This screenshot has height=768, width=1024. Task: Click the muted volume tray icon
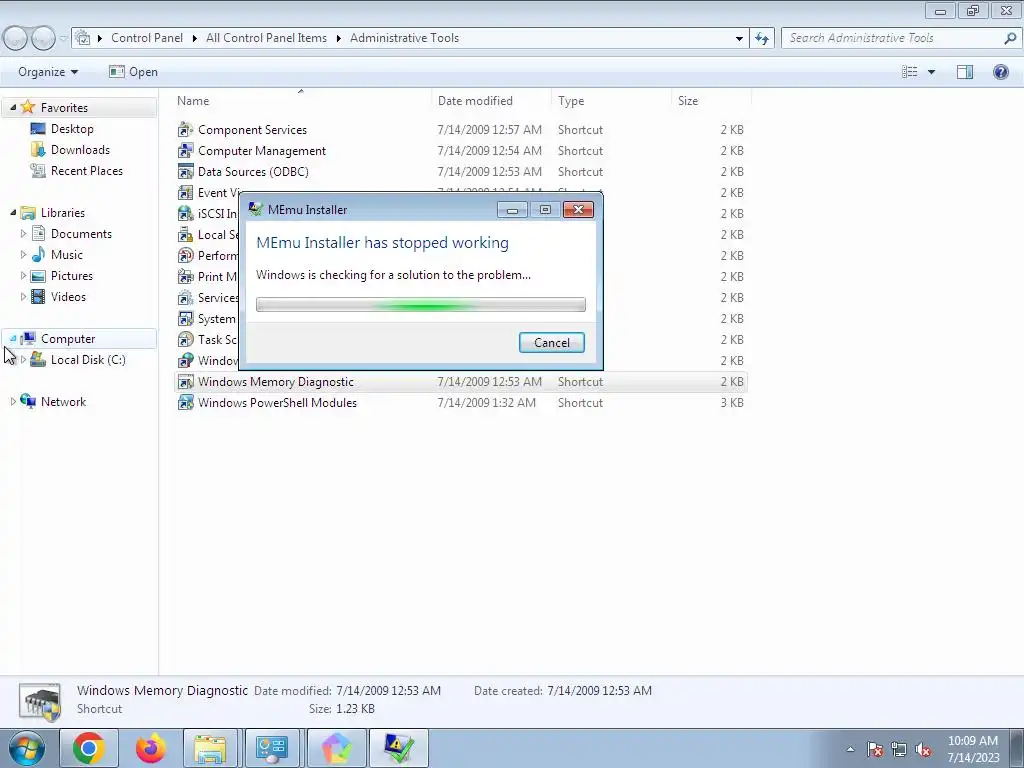pyautogui.click(x=923, y=749)
